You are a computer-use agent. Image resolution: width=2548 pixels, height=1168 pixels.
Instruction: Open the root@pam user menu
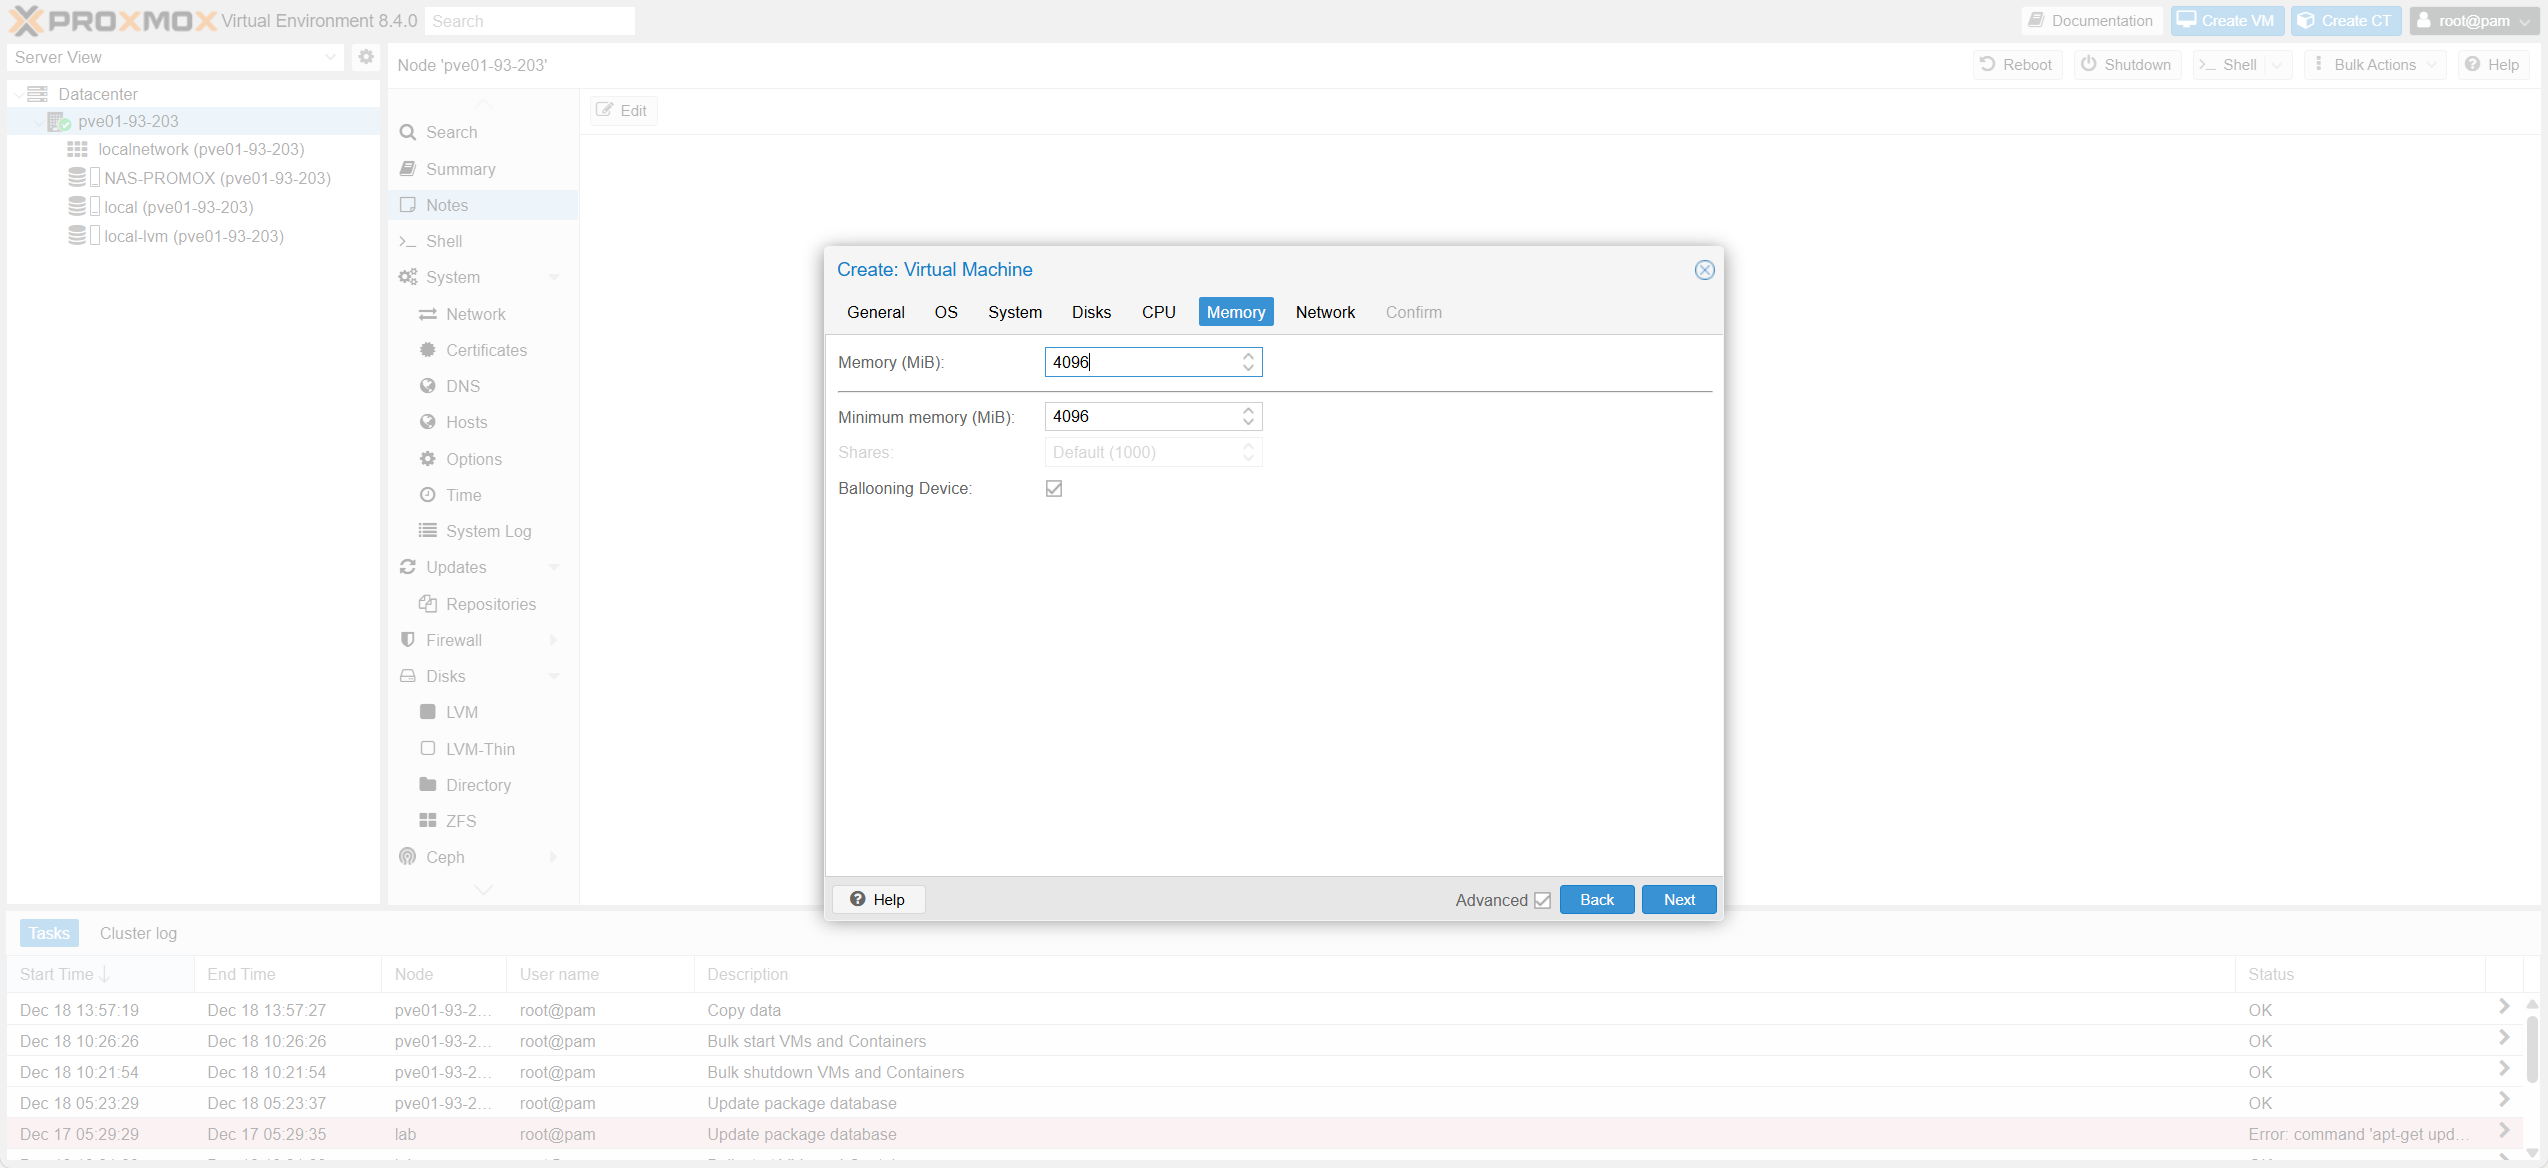(2473, 21)
